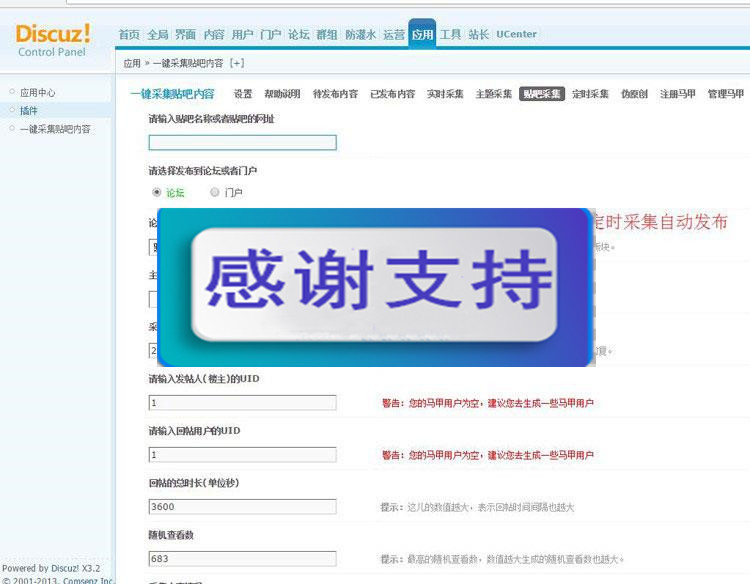Switch to the 首页 top navigation tab
Screen dimensions: 750x584
tap(129, 34)
